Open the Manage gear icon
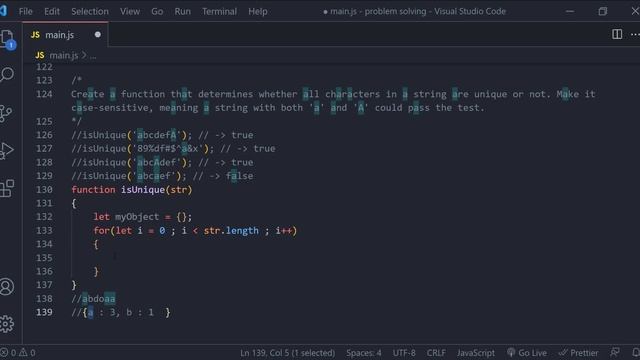 coord(7,324)
